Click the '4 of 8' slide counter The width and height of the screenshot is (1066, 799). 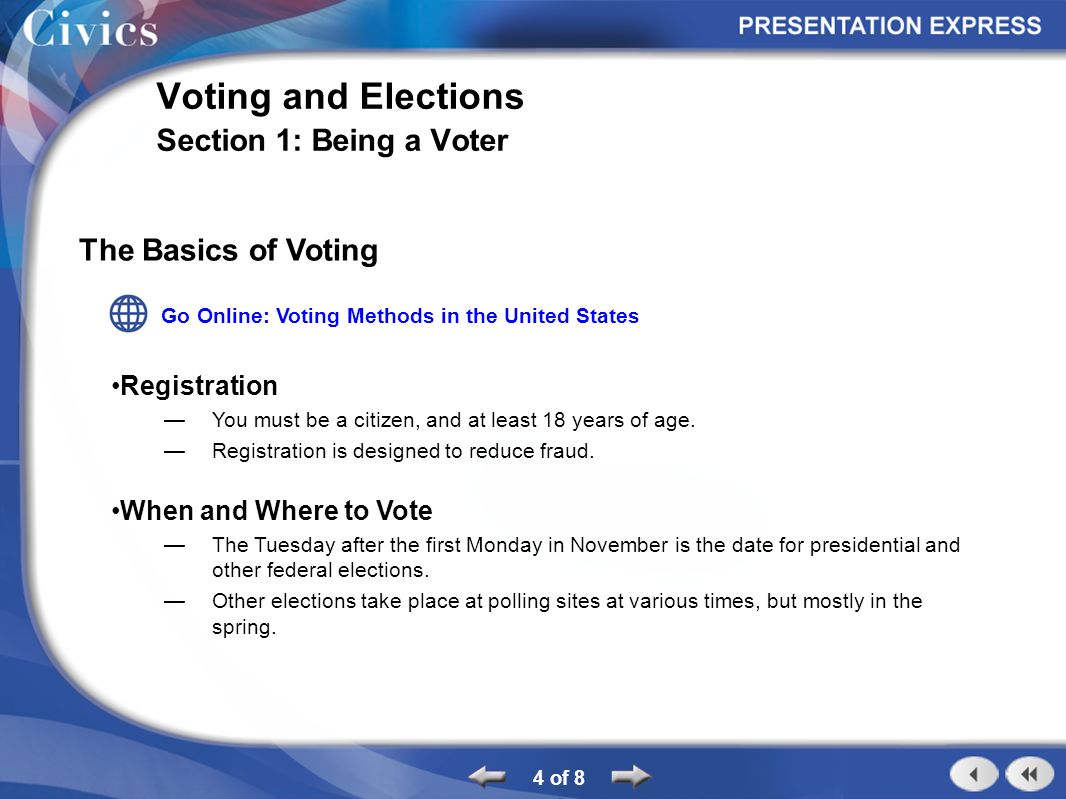click(x=558, y=777)
